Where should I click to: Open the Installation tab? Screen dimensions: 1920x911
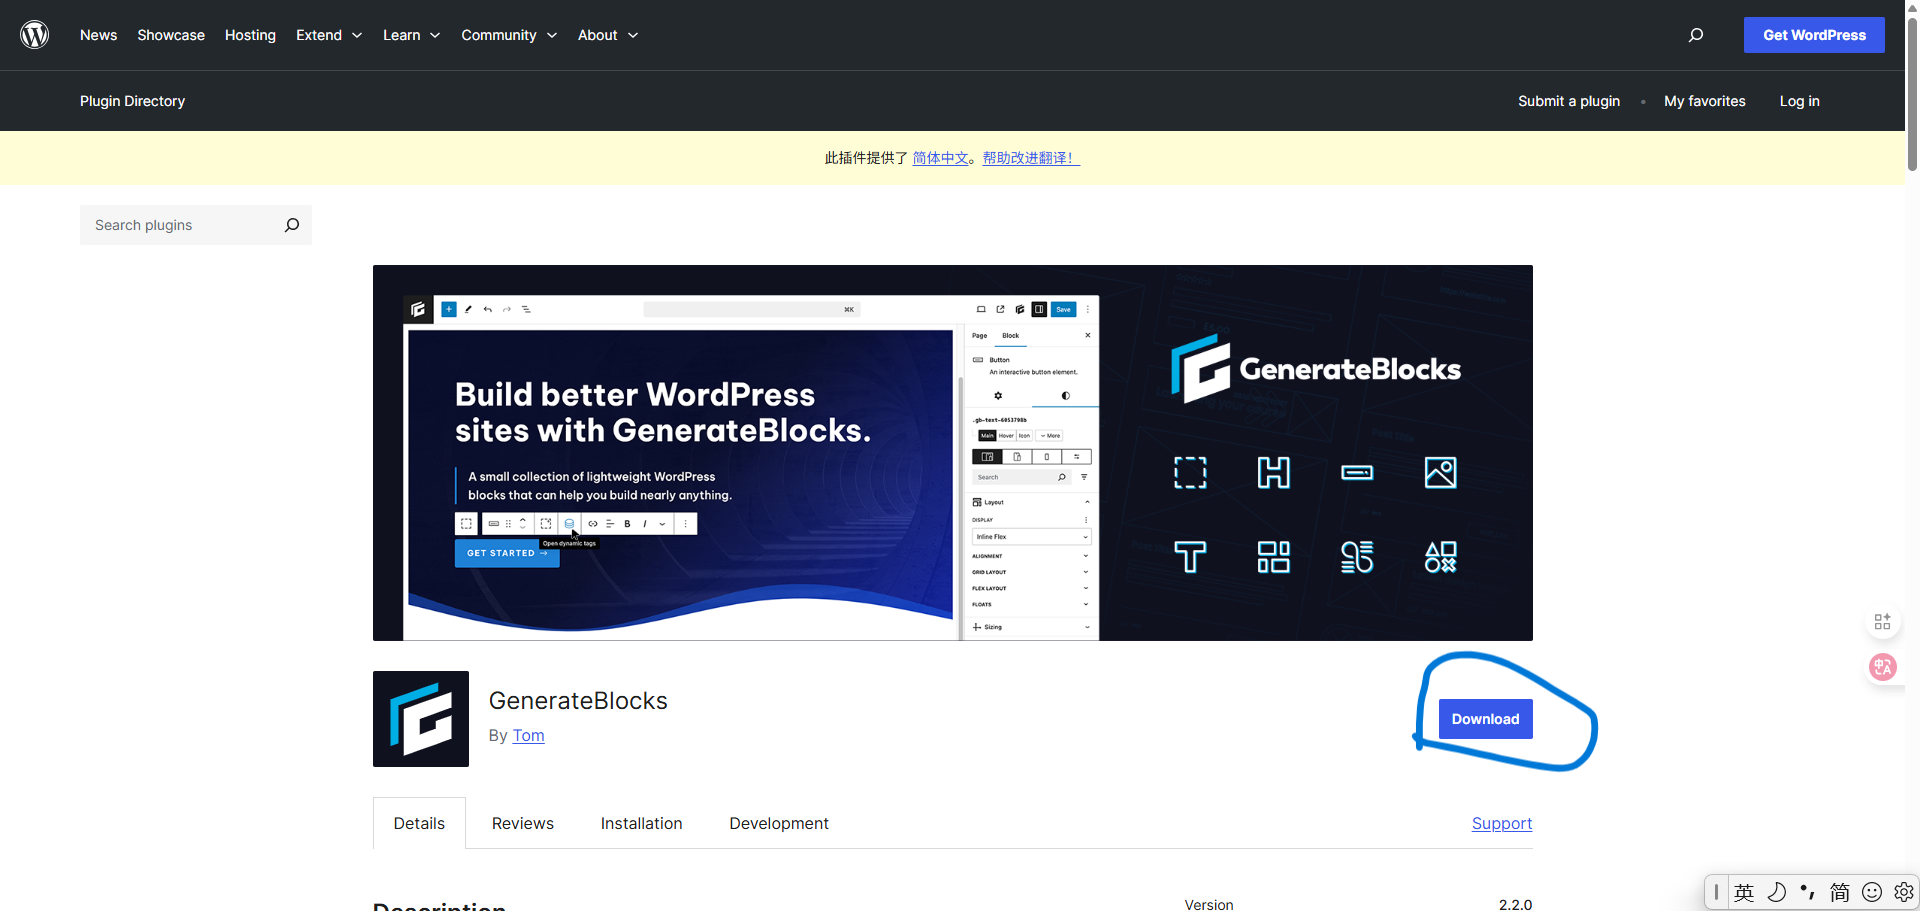tap(641, 823)
